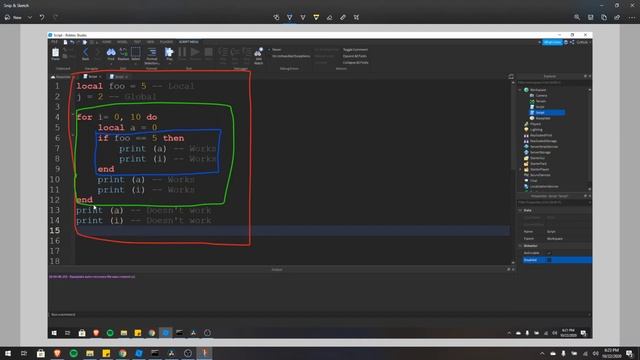This screenshot has width=640, height=360.
Task: Open the New snip dropdown arrow
Action: click(30, 17)
